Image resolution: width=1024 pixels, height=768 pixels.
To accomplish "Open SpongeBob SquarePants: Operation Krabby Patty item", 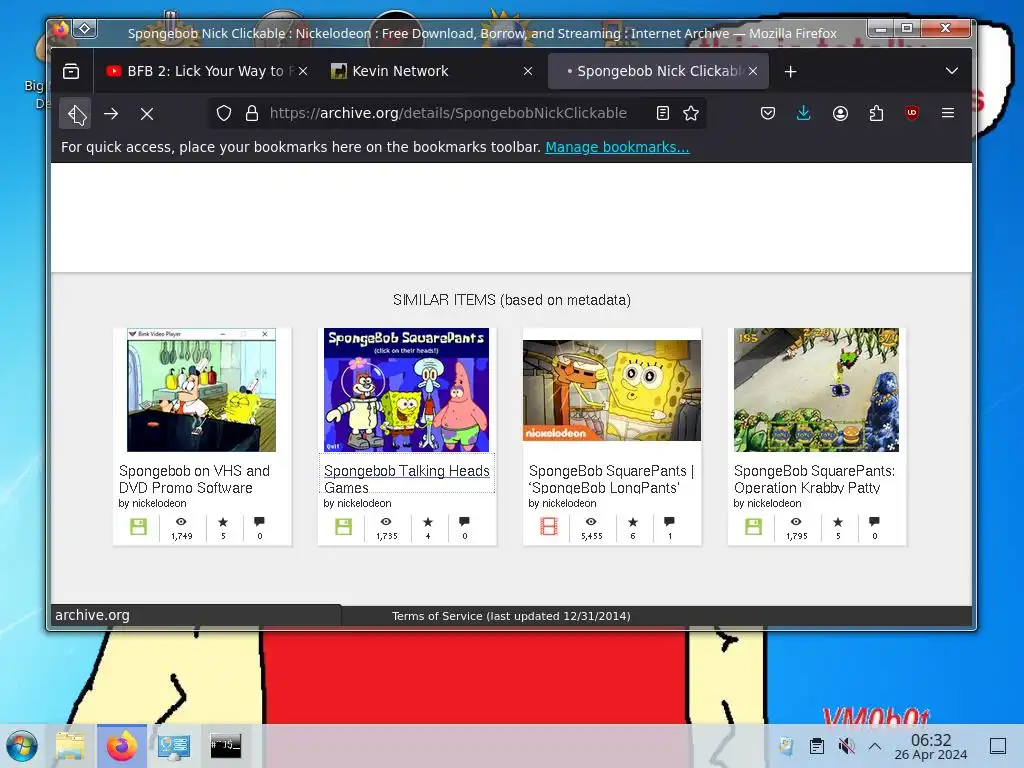I will (x=814, y=479).
